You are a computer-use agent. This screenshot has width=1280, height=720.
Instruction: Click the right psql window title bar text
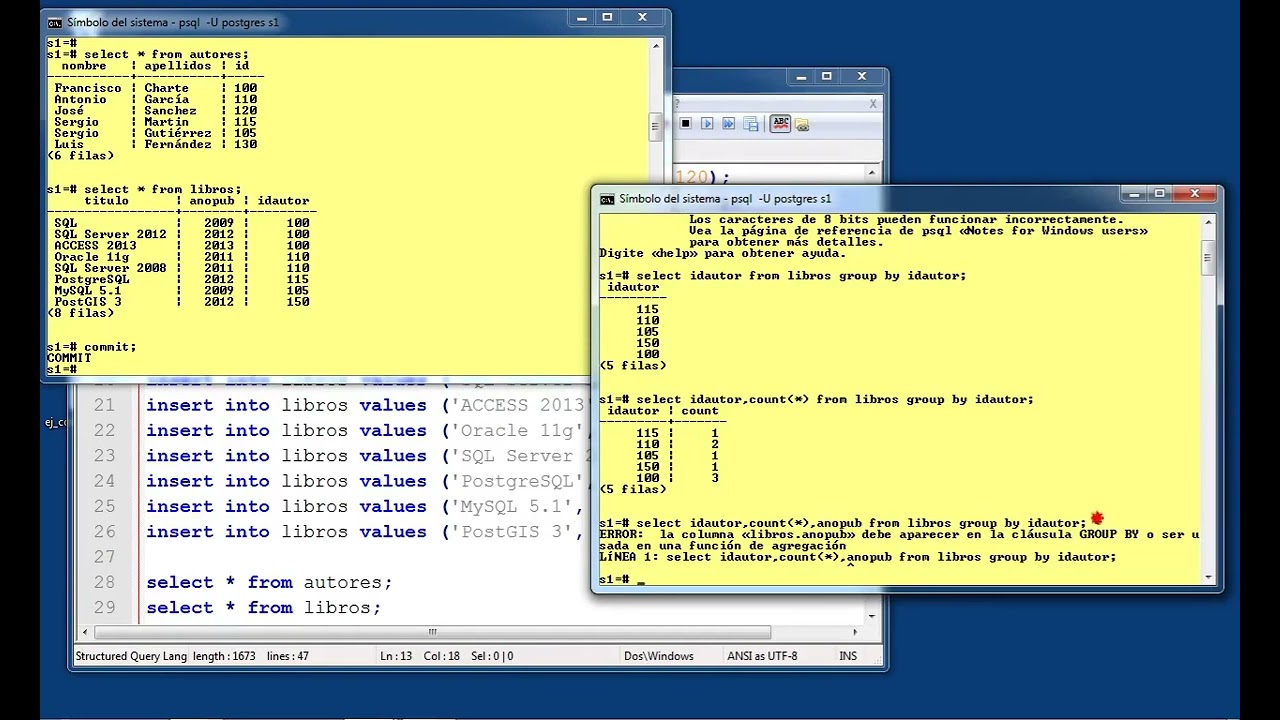pyautogui.click(x=725, y=199)
